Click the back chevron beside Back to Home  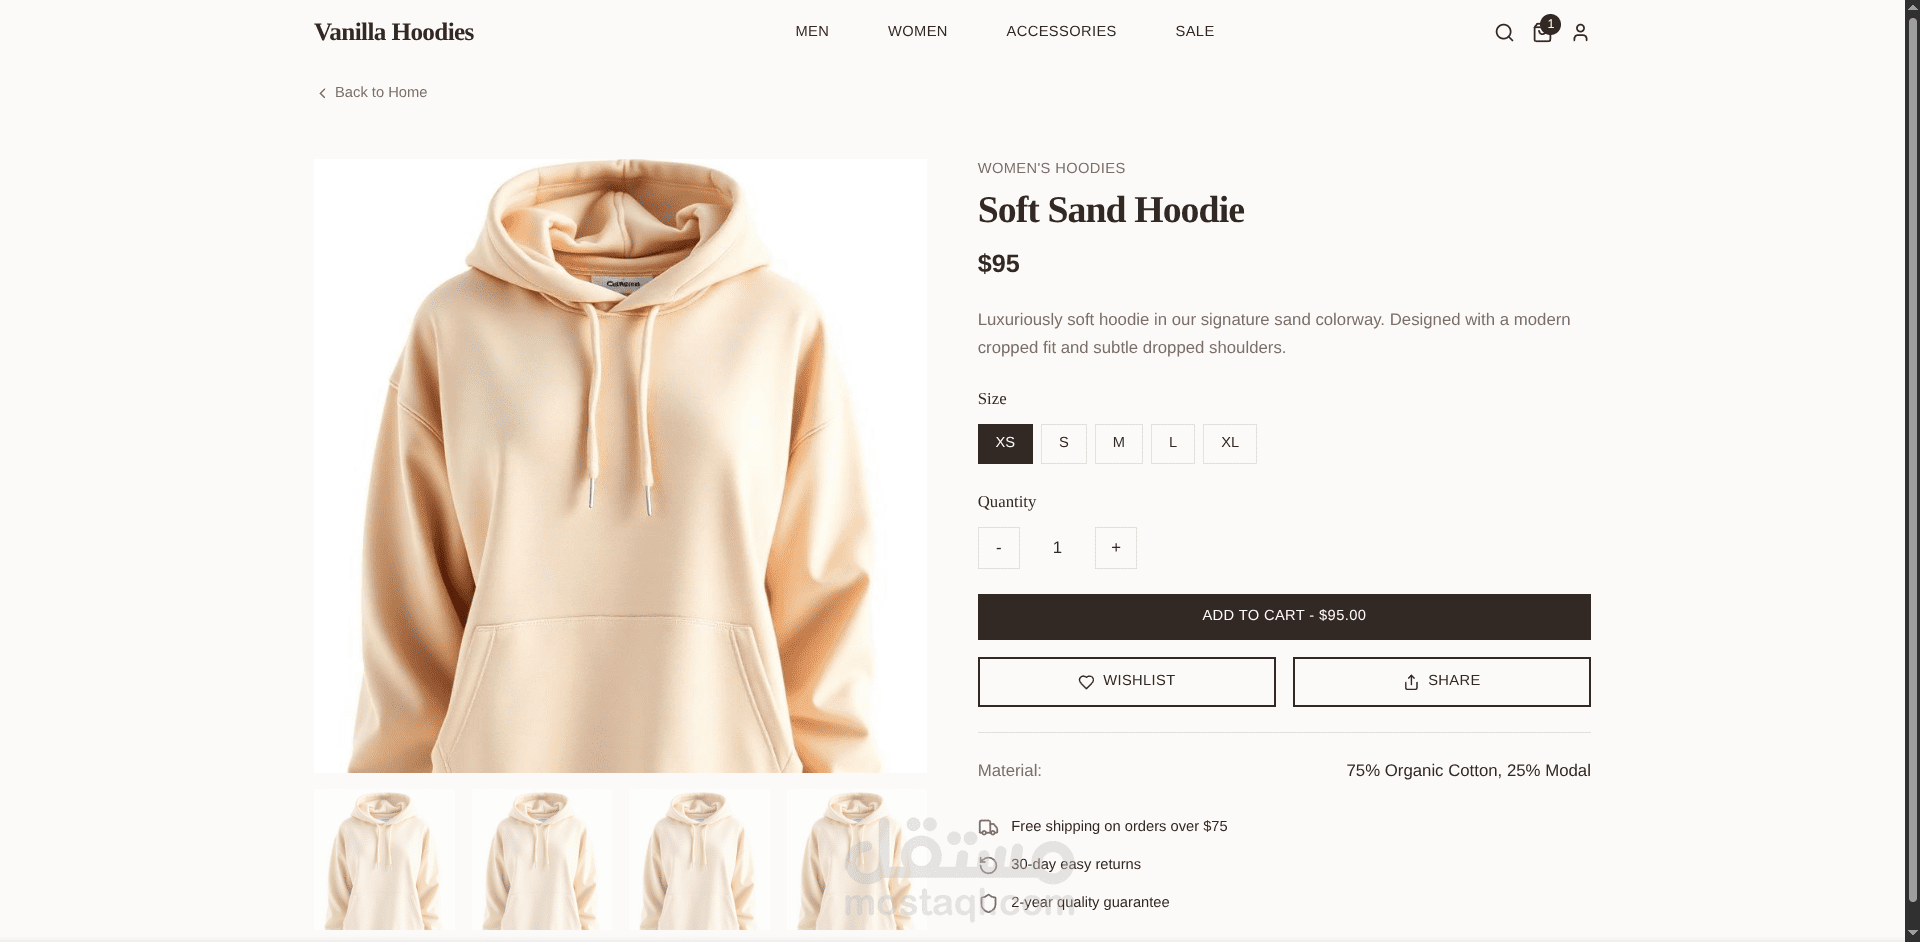(x=322, y=93)
